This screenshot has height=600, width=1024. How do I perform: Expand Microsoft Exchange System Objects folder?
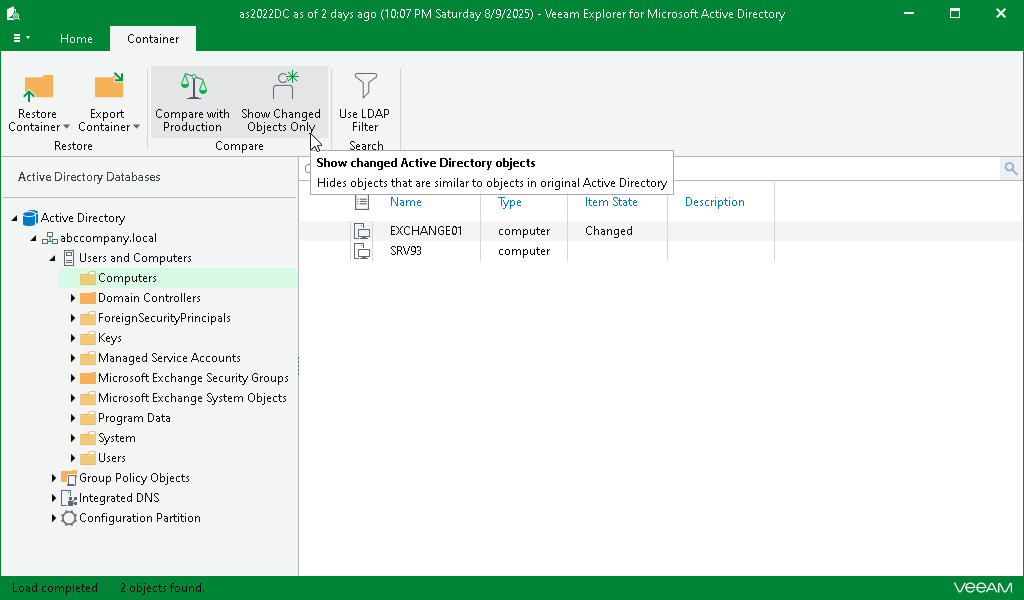click(x=72, y=398)
